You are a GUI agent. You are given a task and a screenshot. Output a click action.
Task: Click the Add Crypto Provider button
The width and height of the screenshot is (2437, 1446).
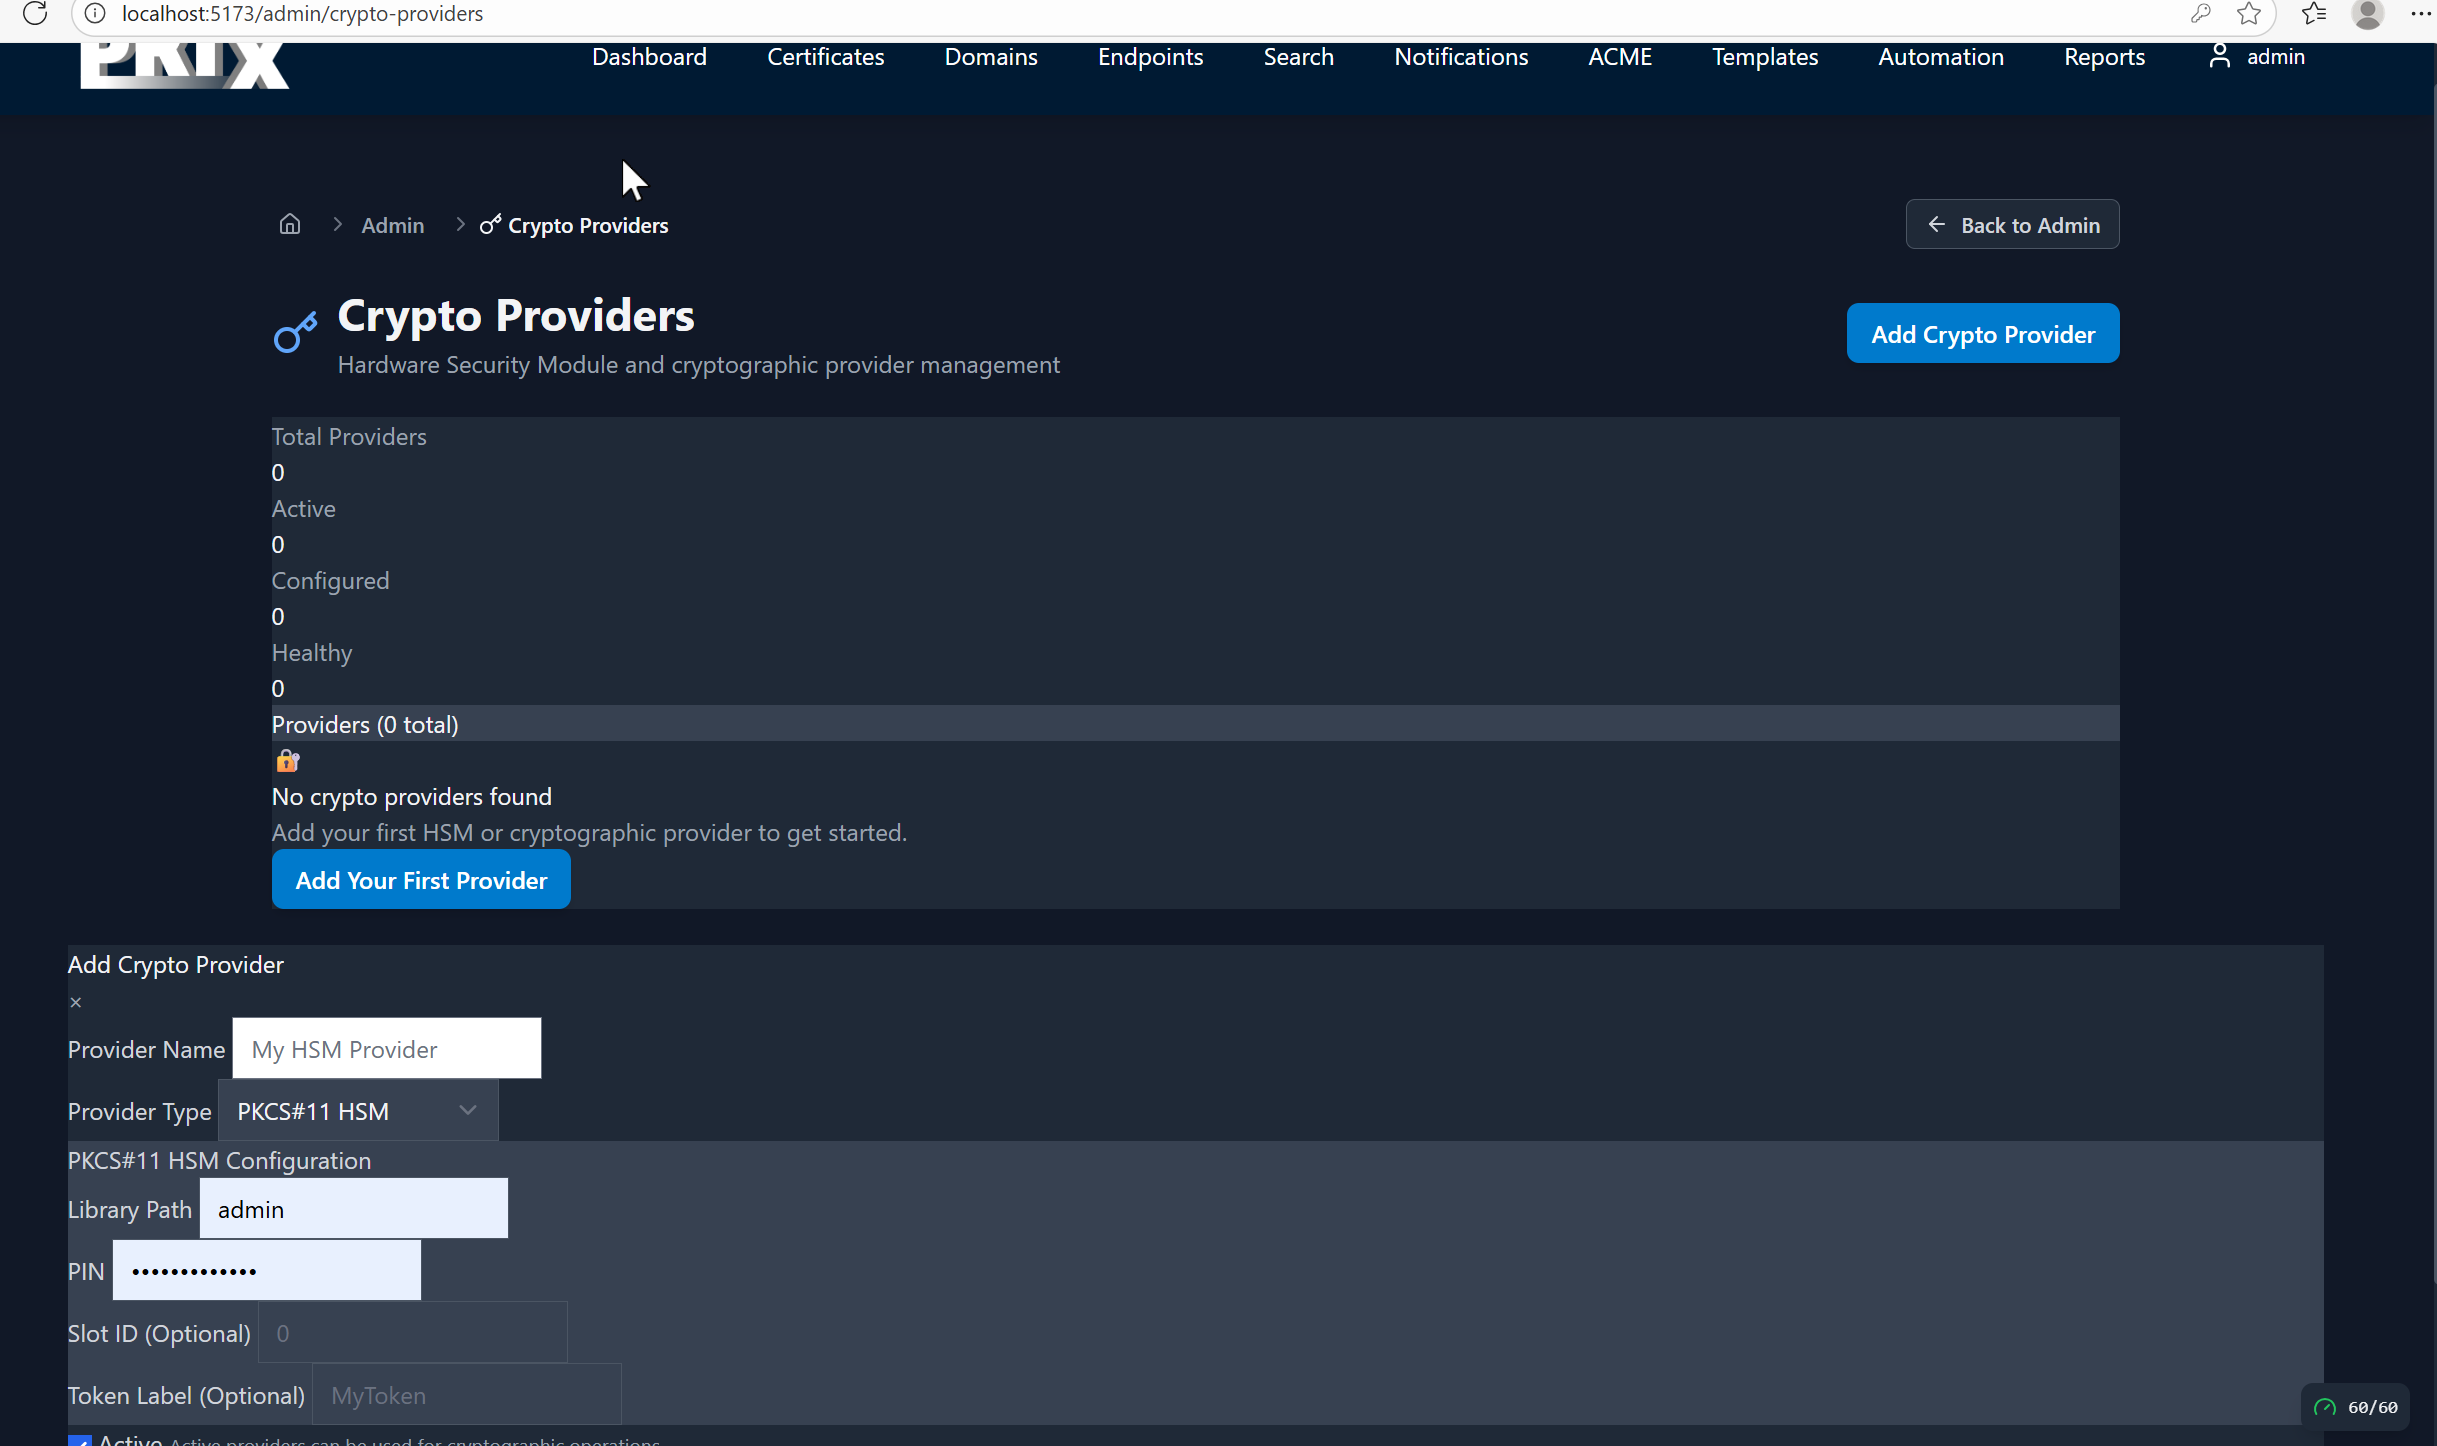[x=1982, y=334]
